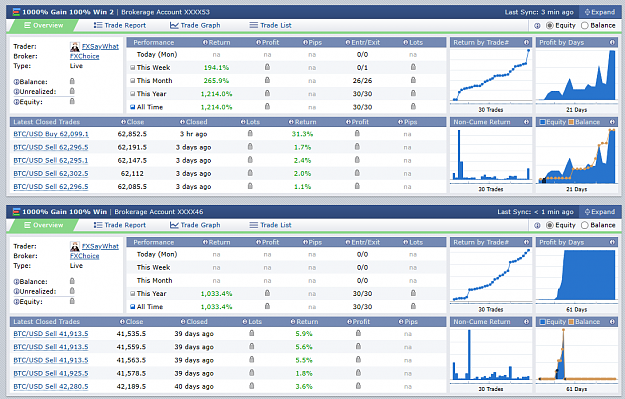Image resolution: width=625 pixels, height=399 pixels.
Task: Click info icon on Non-Cume Return chart, XXXX53
Action: pyautogui.click(x=526, y=122)
